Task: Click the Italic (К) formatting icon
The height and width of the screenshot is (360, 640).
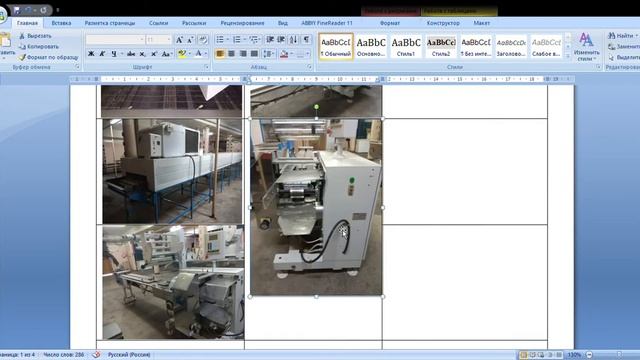Action: tap(102, 53)
